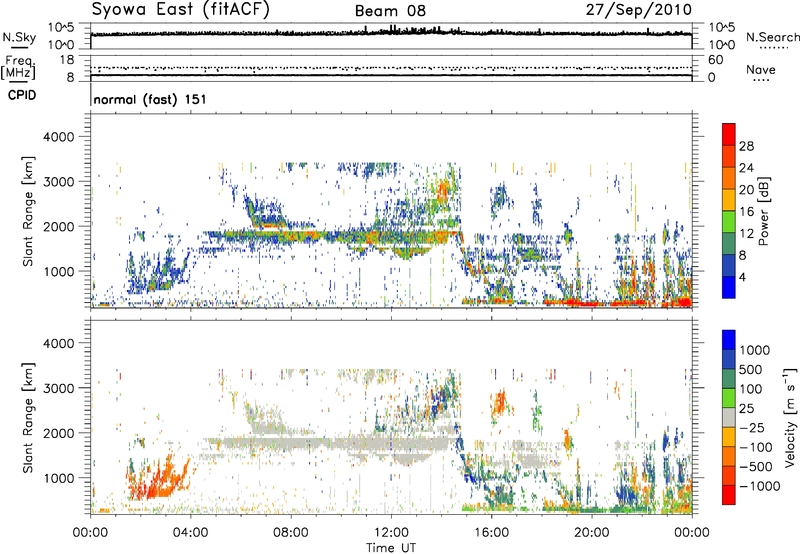Click the bright blue top swatch of velocity bar
The image size is (800, 554).
[729, 340]
